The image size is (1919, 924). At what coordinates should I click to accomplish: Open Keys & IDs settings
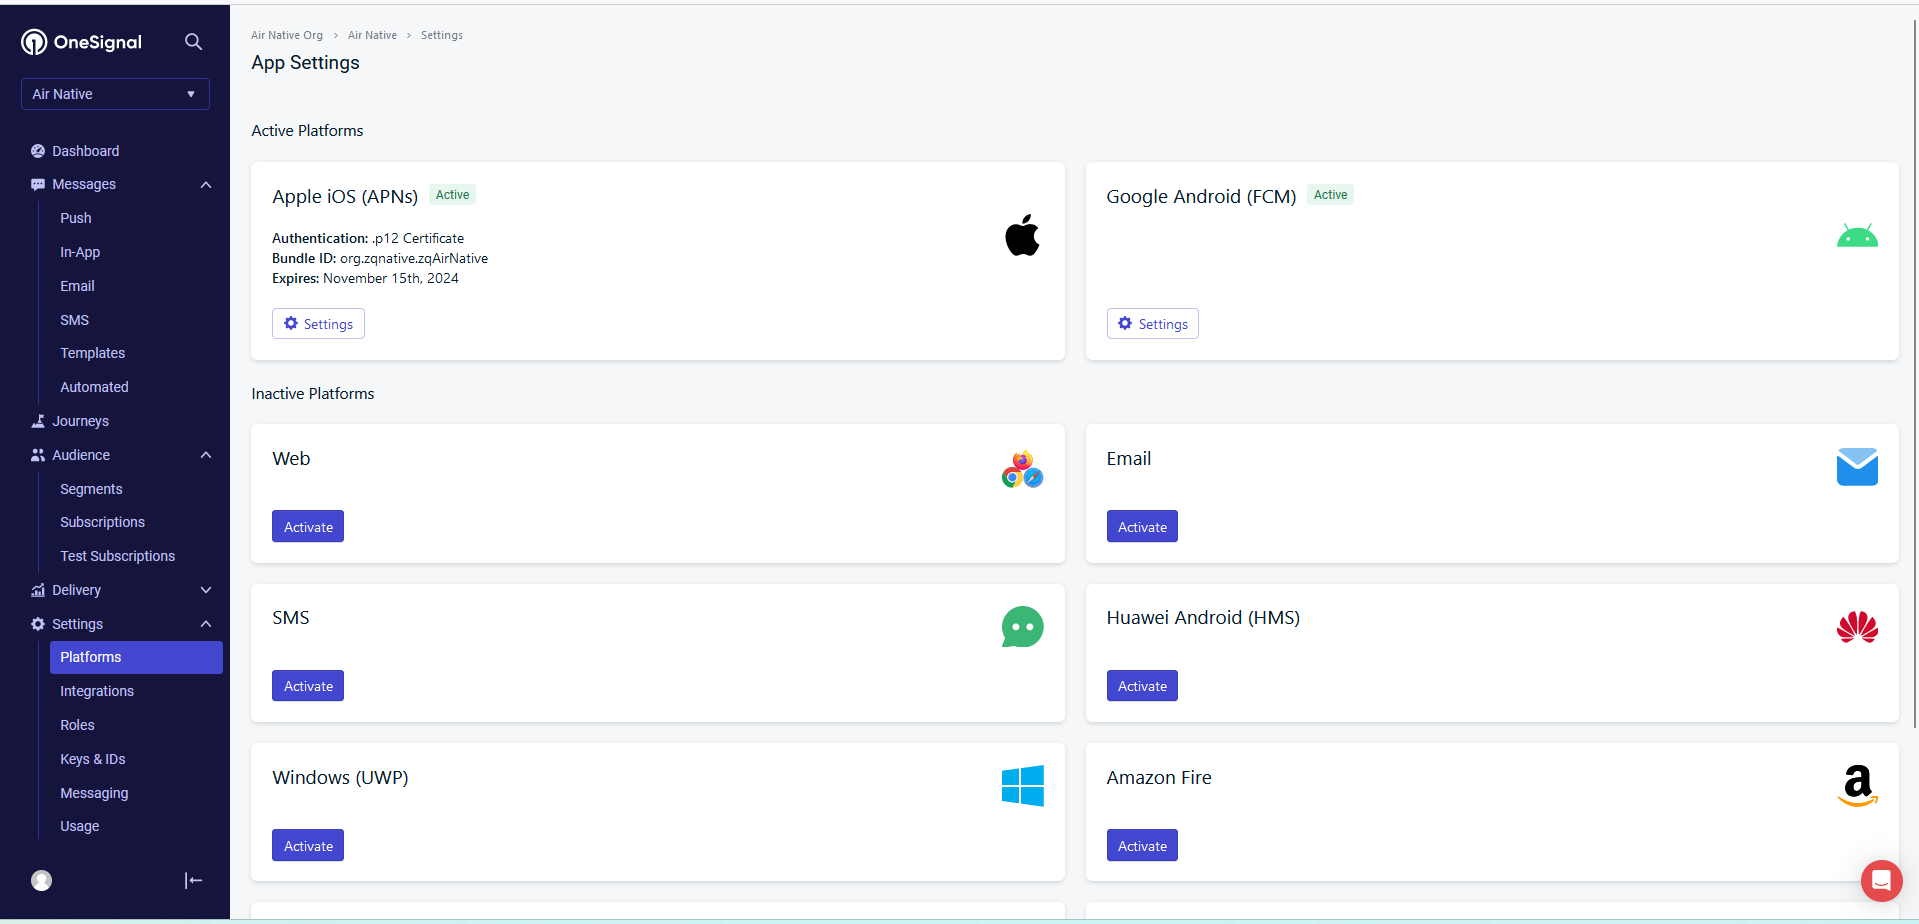pos(93,759)
